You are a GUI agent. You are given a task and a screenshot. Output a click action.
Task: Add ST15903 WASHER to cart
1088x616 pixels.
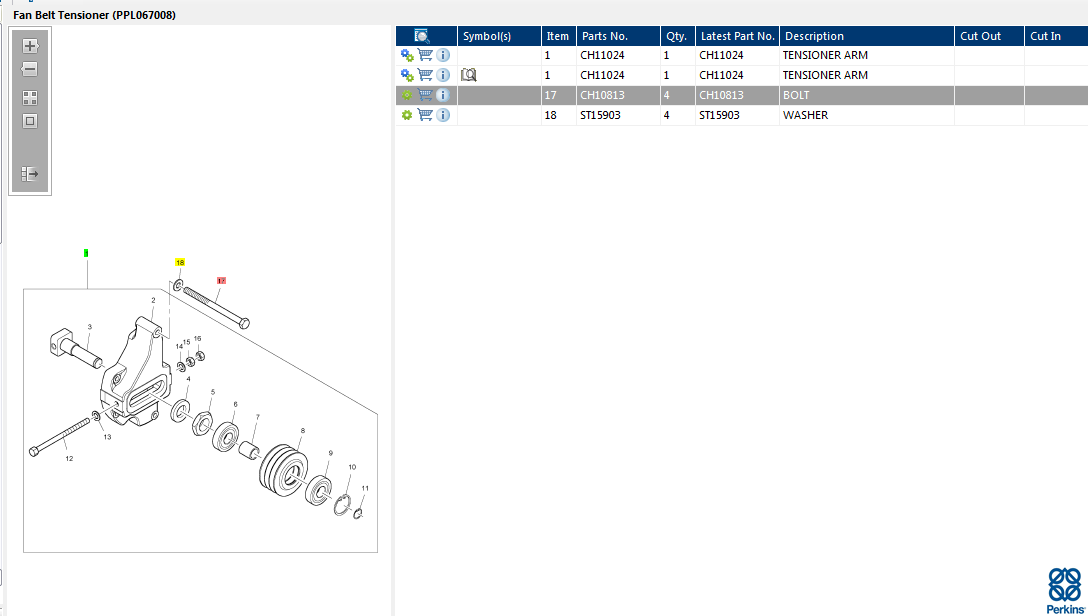pyautogui.click(x=425, y=115)
